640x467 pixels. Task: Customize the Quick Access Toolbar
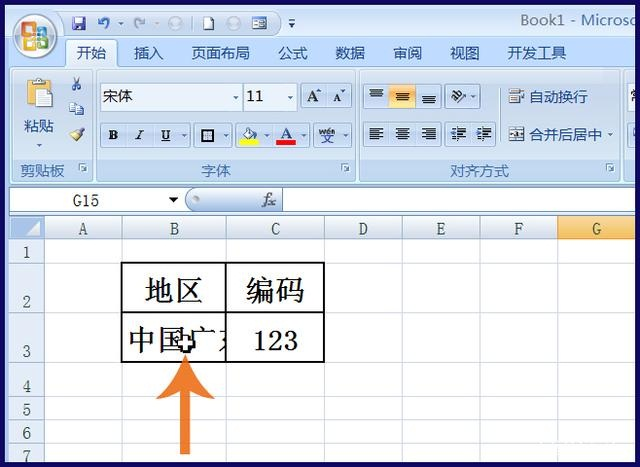click(291, 24)
